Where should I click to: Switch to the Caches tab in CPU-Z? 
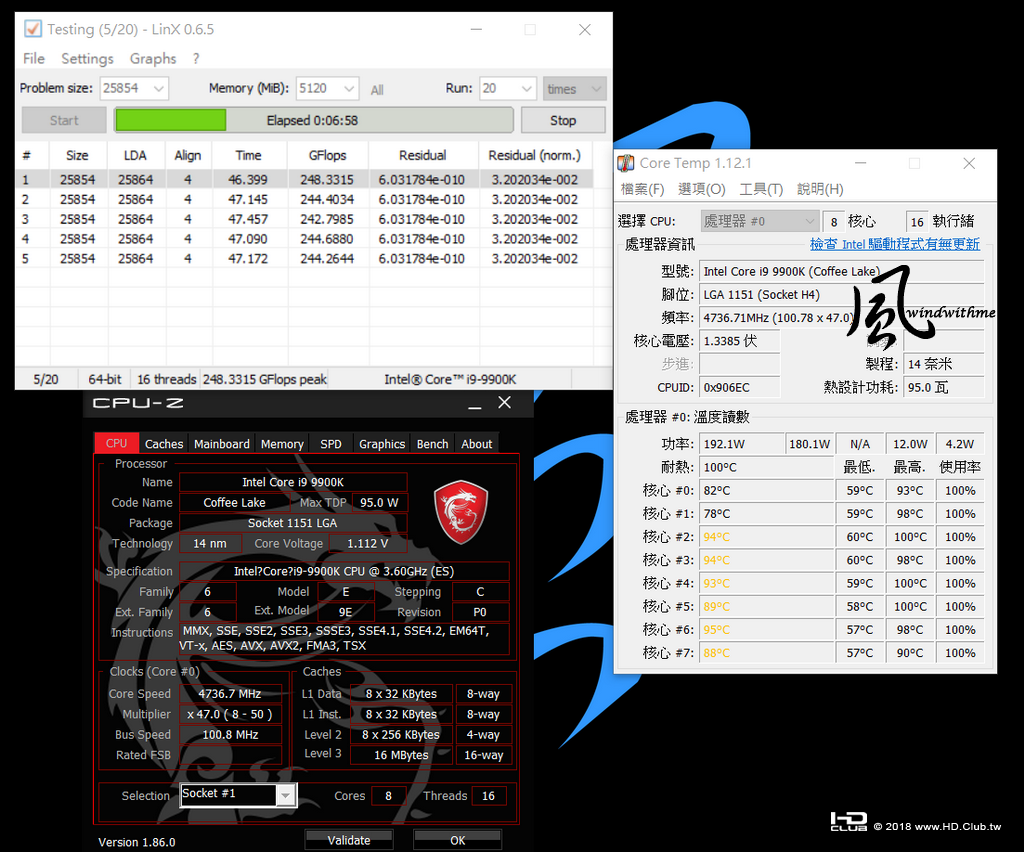164,444
